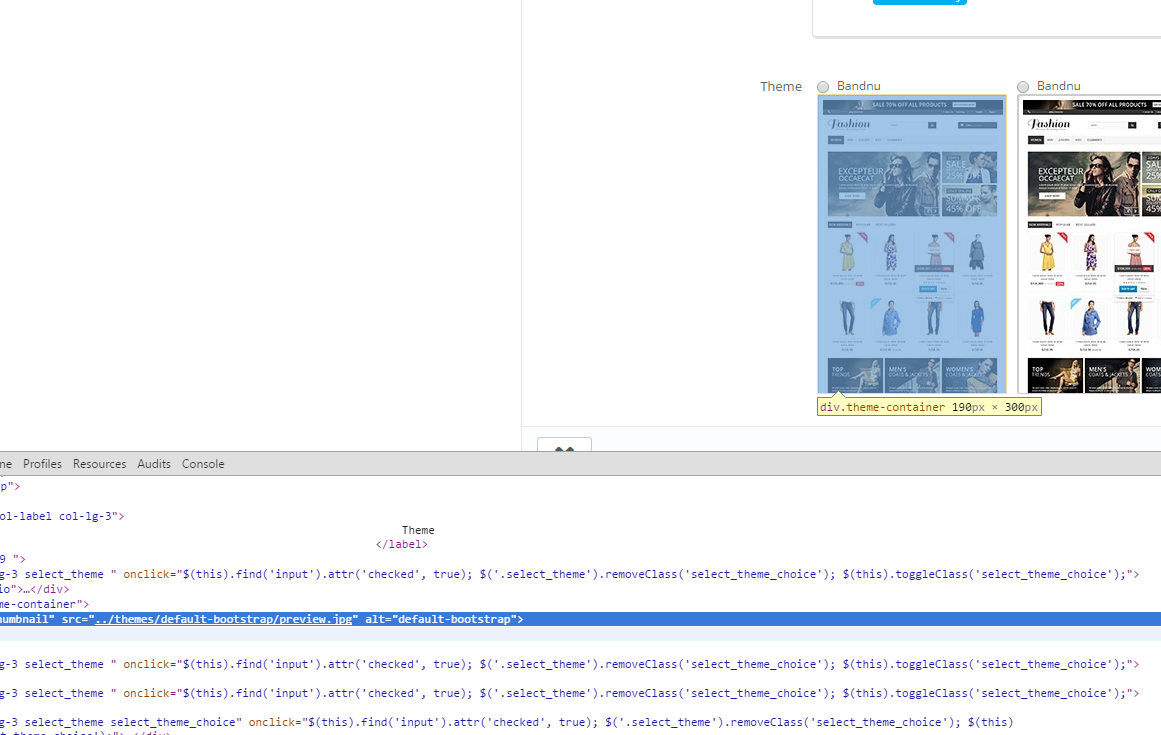Select the collapsed </div> ellipsis line
This screenshot has width=1161, height=735.
pyautogui.click(x=35, y=590)
